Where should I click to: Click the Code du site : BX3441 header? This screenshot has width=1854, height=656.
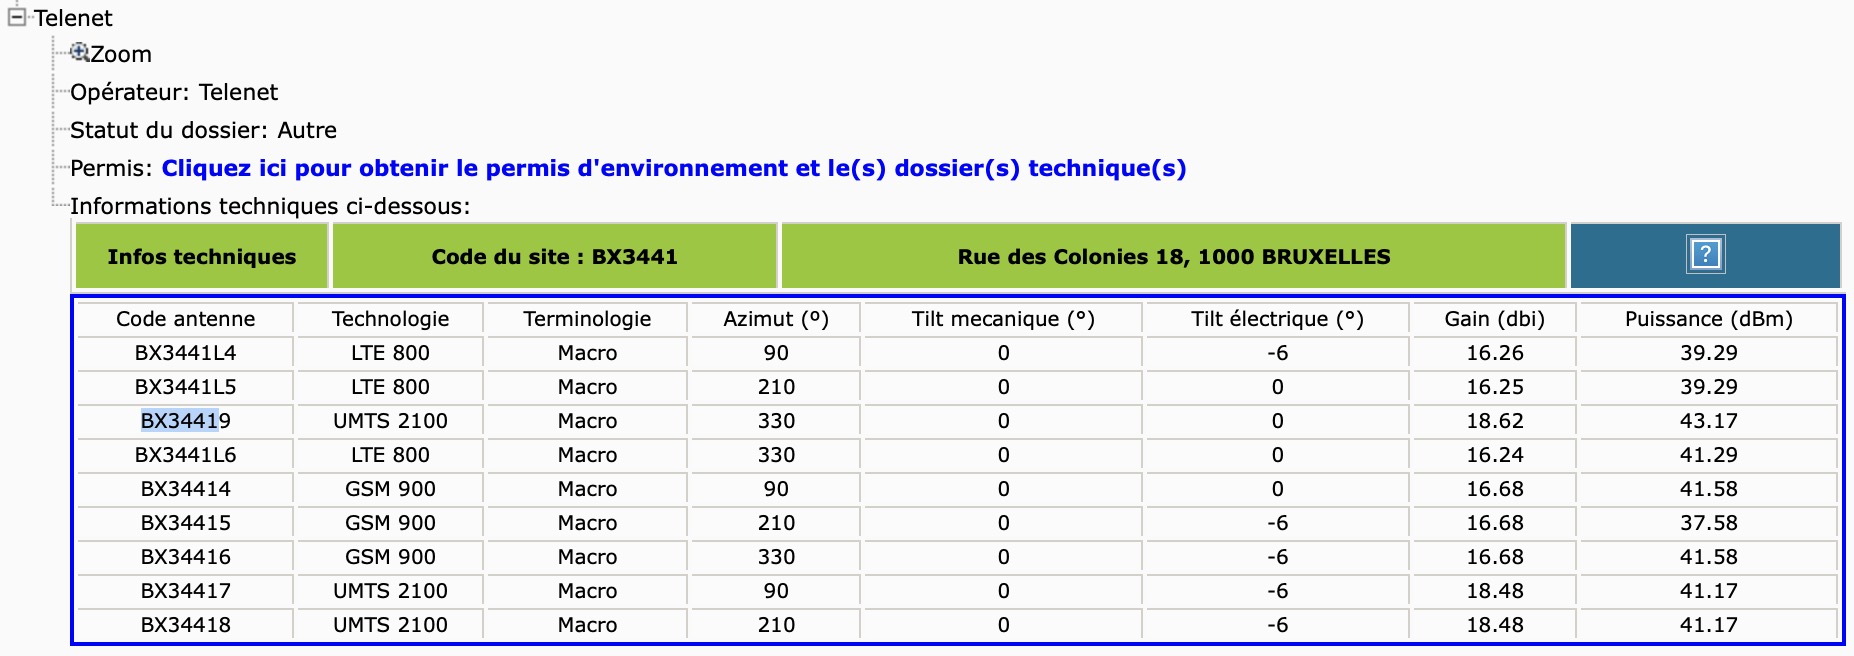(555, 257)
